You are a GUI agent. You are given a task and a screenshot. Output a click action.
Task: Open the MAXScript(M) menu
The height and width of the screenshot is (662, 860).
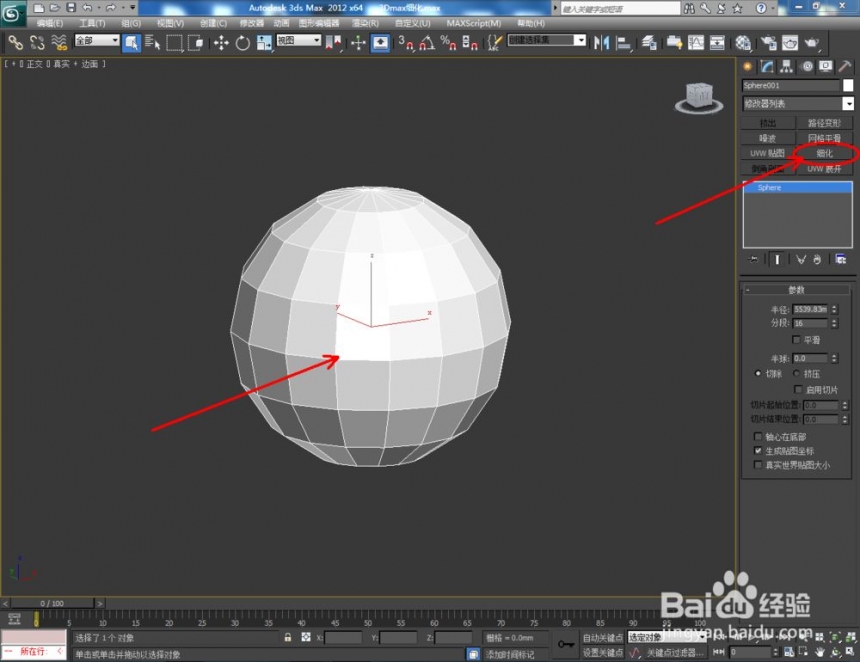point(474,23)
